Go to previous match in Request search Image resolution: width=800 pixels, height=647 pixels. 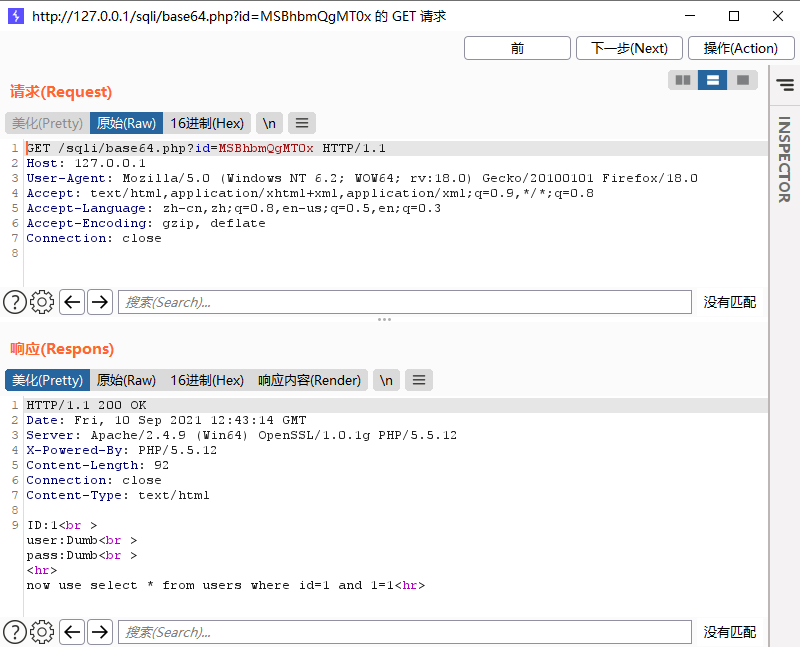coord(72,302)
